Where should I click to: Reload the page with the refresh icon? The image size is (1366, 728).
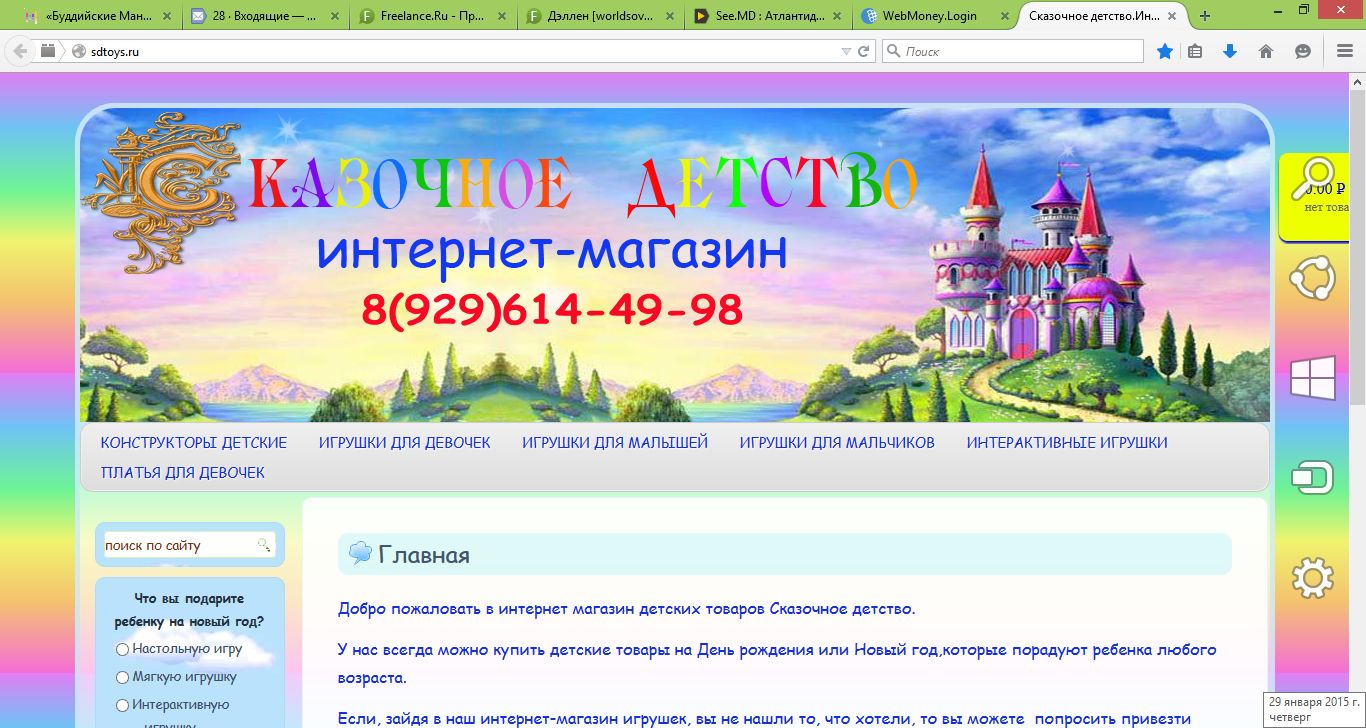(864, 51)
